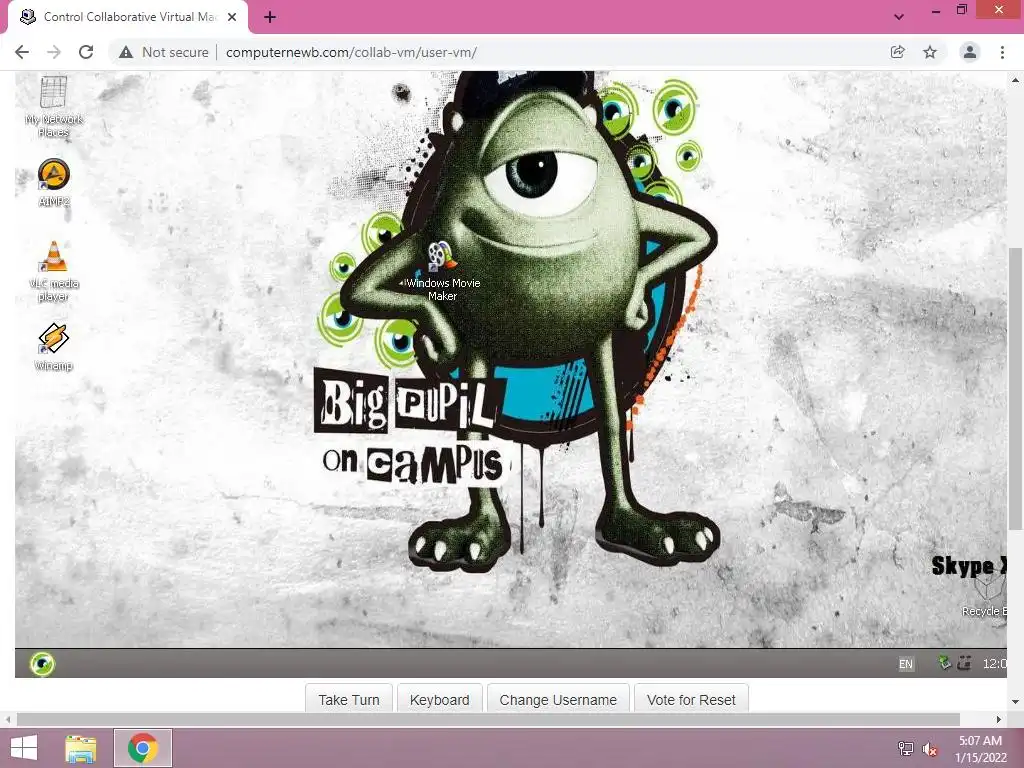Go back using browser back arrow
1024x768 pixels.
(22, 52)
